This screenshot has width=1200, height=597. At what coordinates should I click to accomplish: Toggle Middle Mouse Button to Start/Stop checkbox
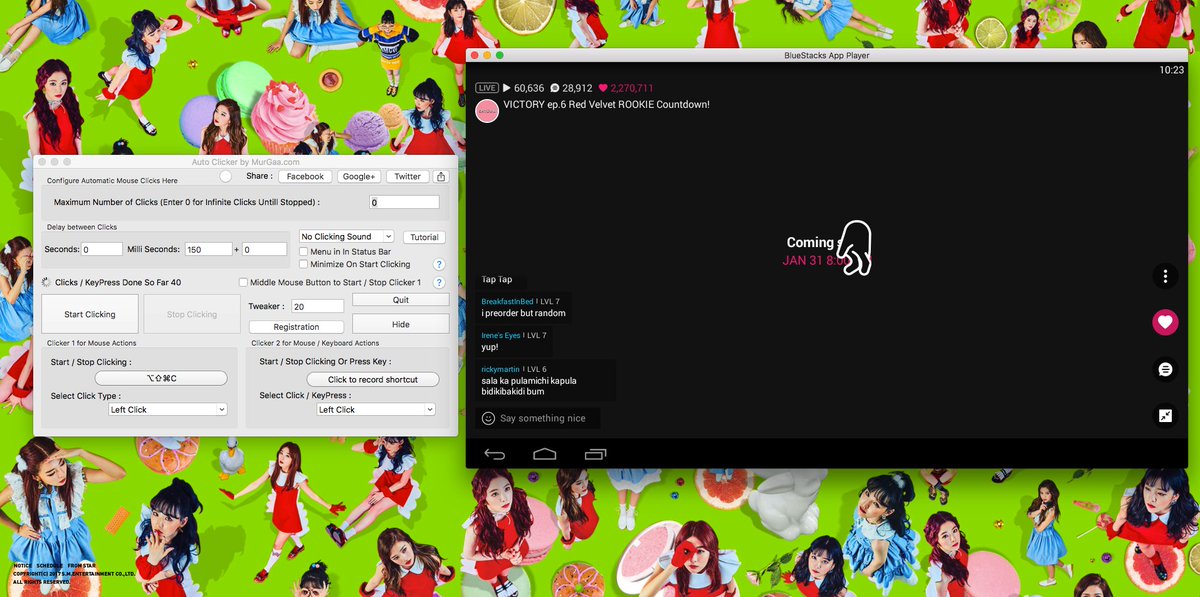244,283
